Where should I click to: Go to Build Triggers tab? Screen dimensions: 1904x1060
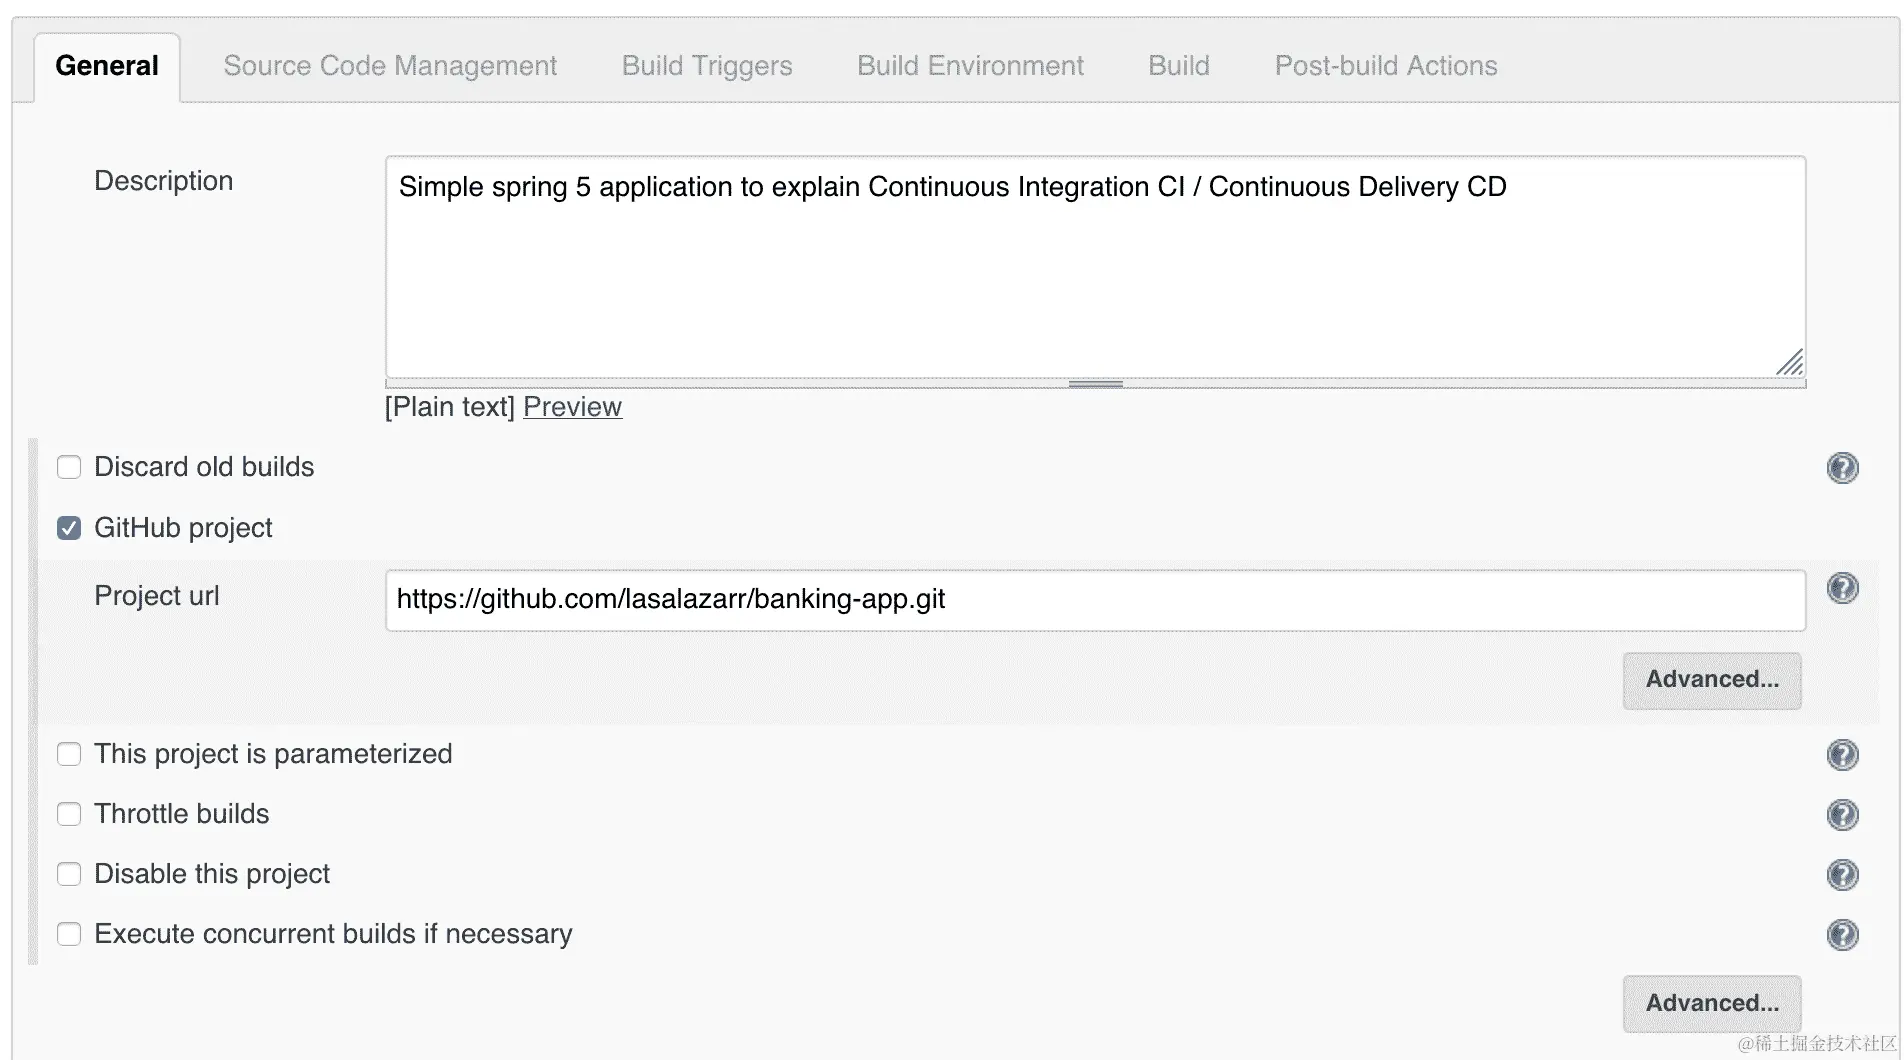706,66
